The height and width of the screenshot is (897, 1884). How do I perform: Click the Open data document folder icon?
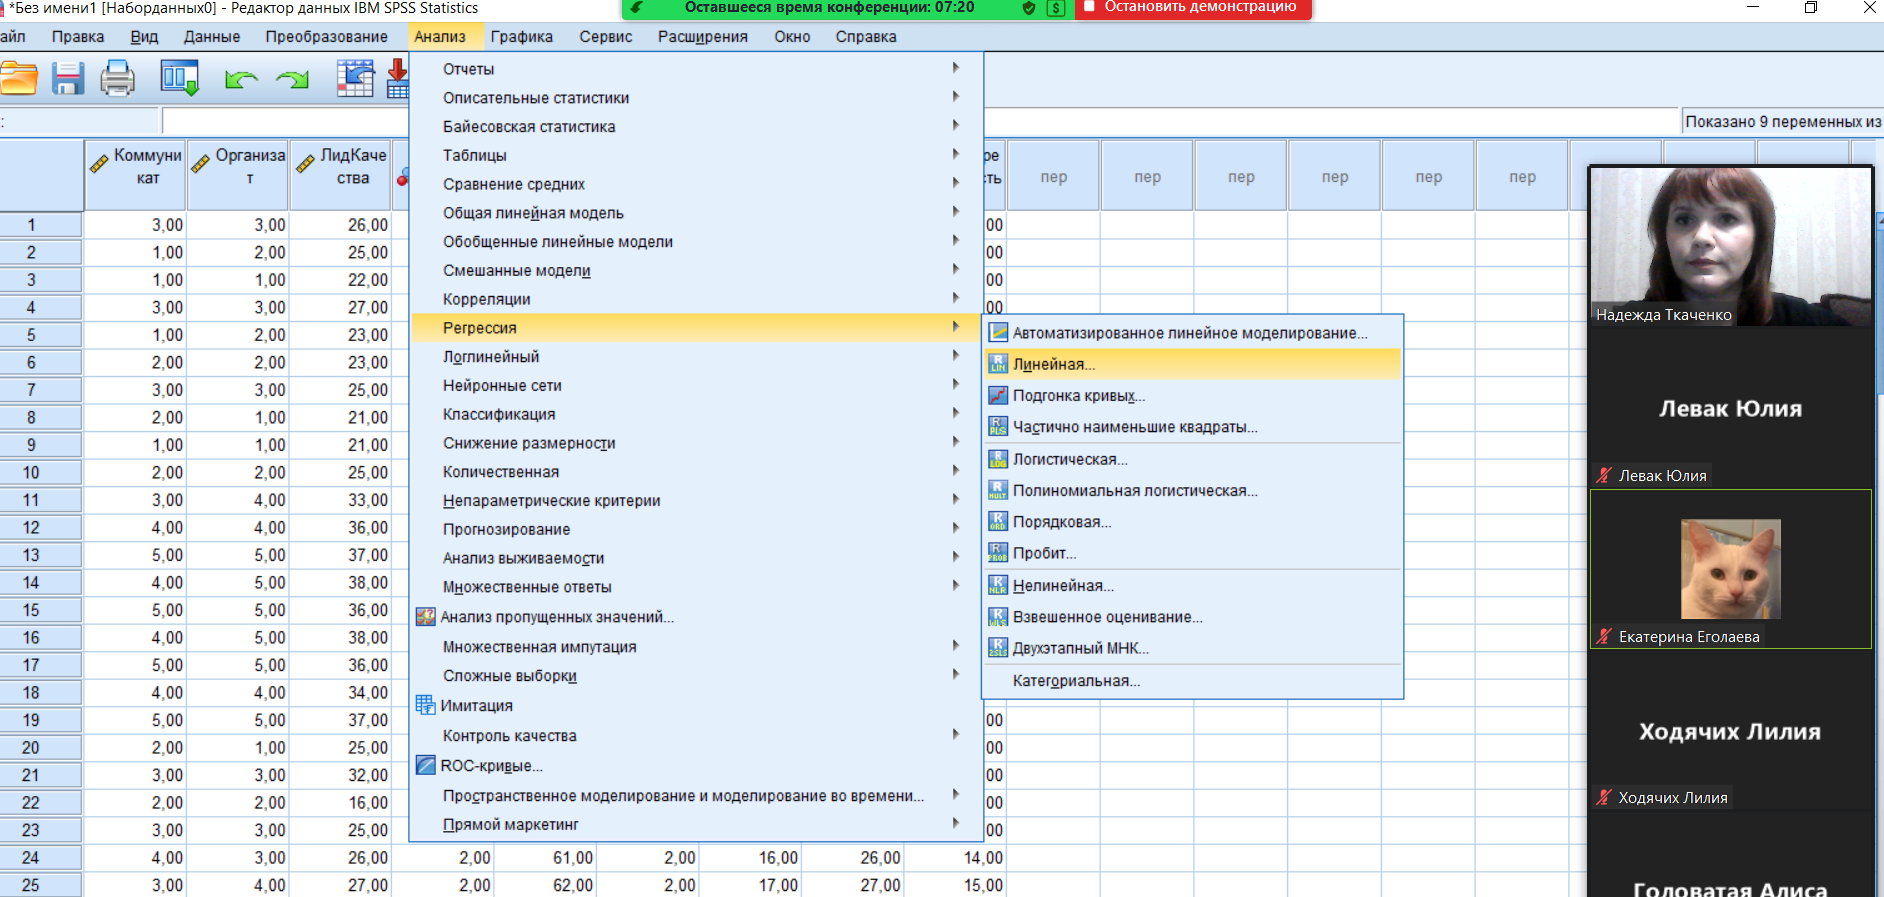pos(18,78)
